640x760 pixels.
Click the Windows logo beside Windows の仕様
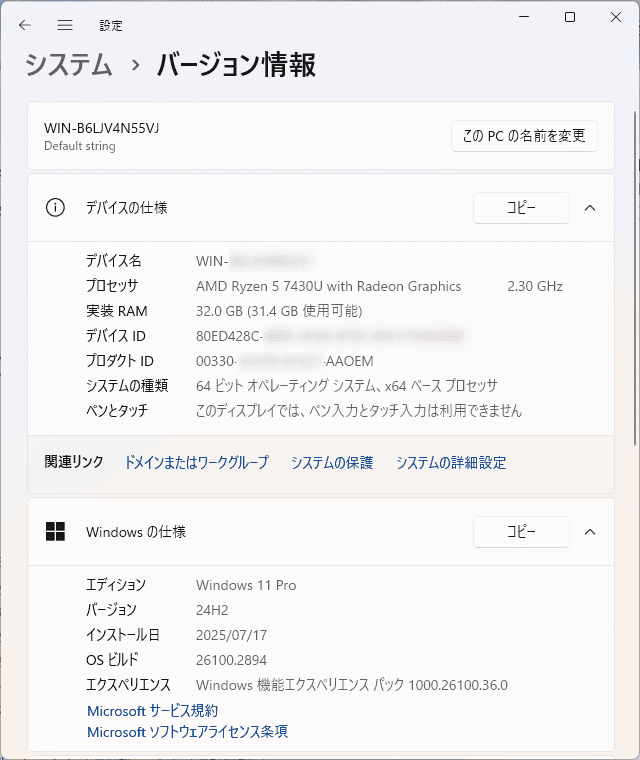[x=55, y=532]
